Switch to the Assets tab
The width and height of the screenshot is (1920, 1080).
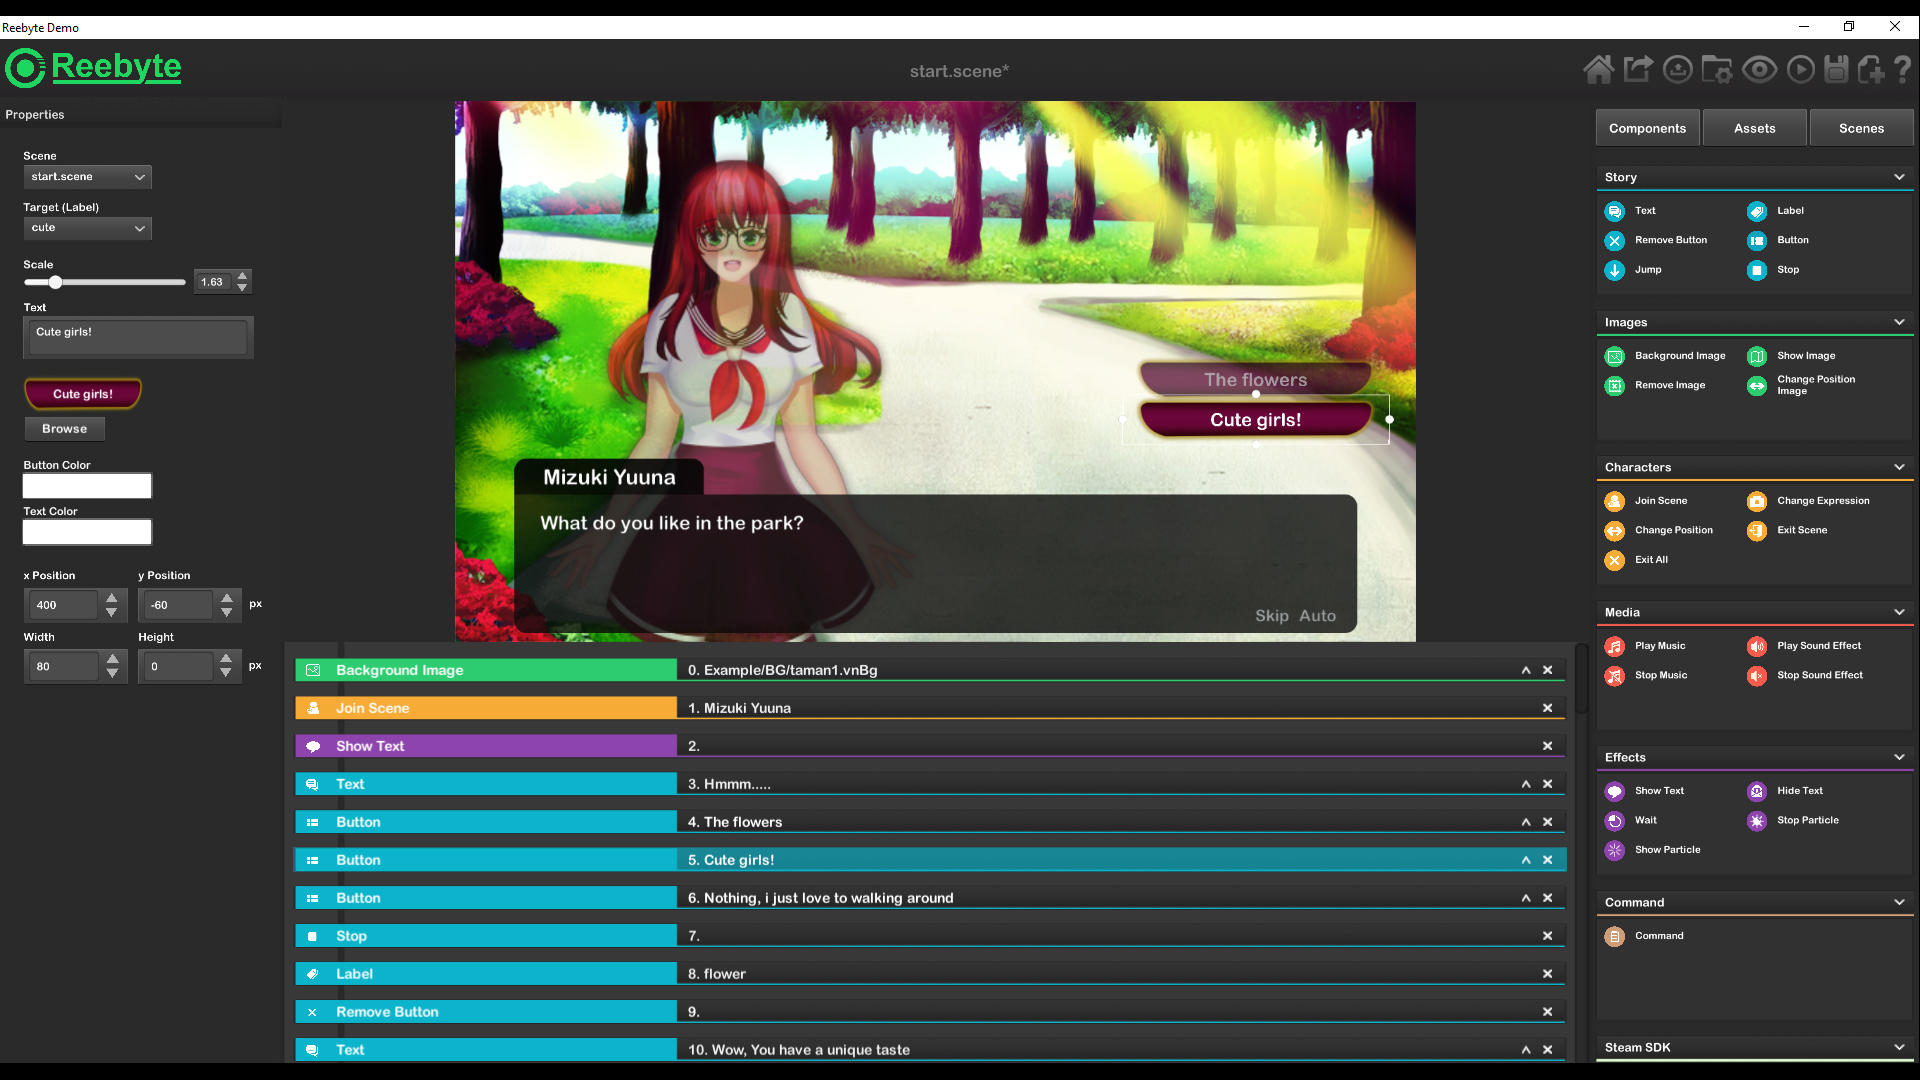tap(1754, 127)
